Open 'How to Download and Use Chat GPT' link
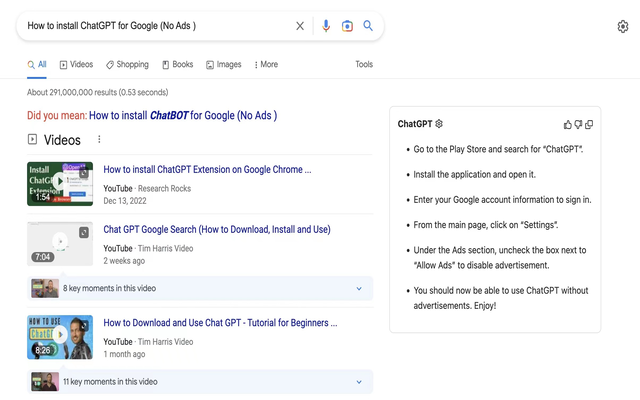Image resolution: width=640 pixels, height=400 pixels. pyautogui.click(x=220, y=323)
